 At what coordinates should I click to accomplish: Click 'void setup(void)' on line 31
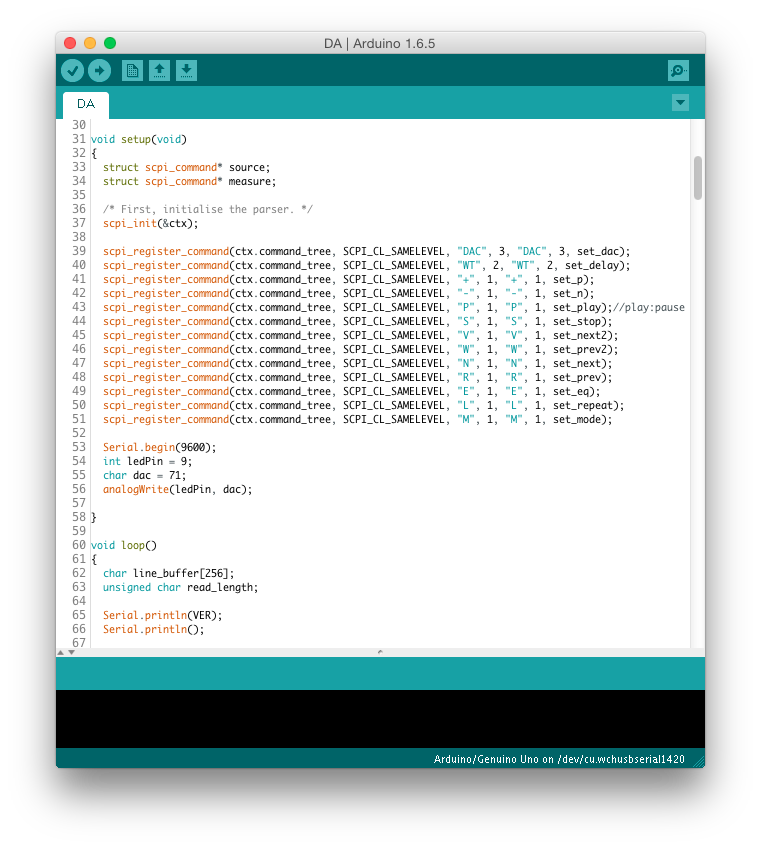coord(139,140)
